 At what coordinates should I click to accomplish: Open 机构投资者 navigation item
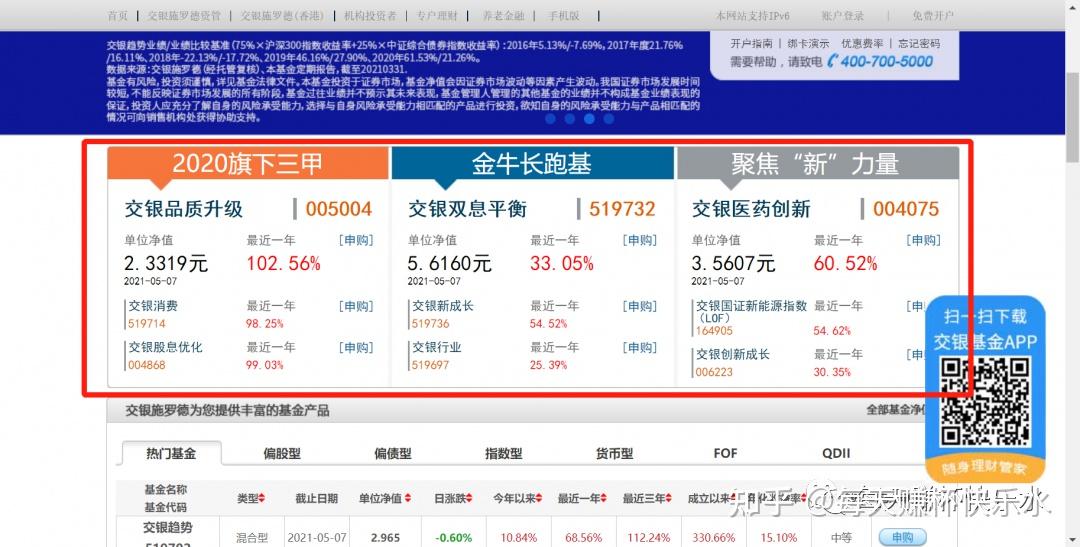370,15
